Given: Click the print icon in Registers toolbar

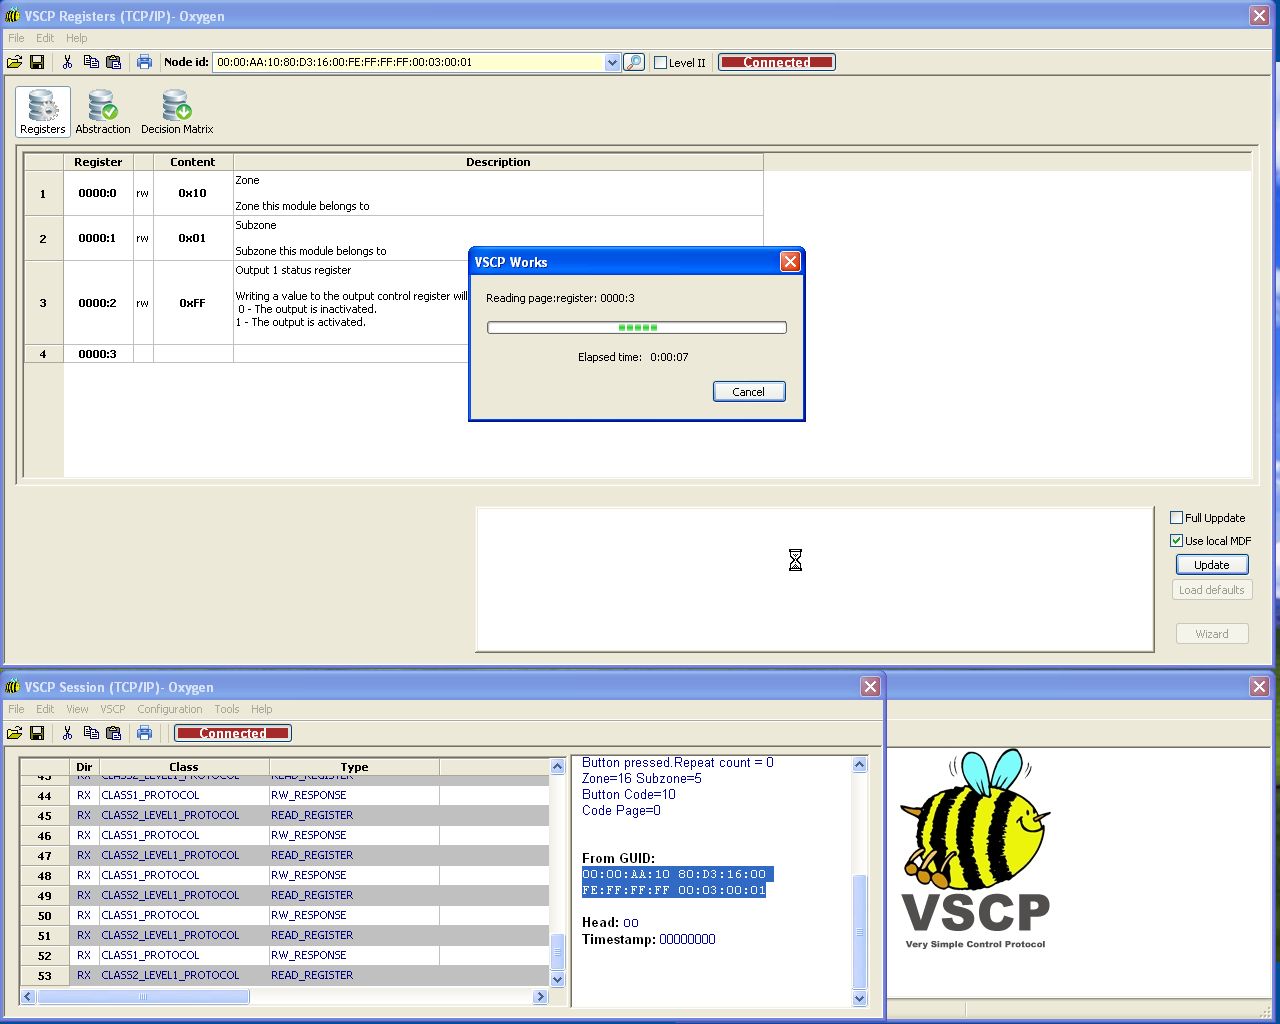Looking at the screenshot, I should 144,62.
